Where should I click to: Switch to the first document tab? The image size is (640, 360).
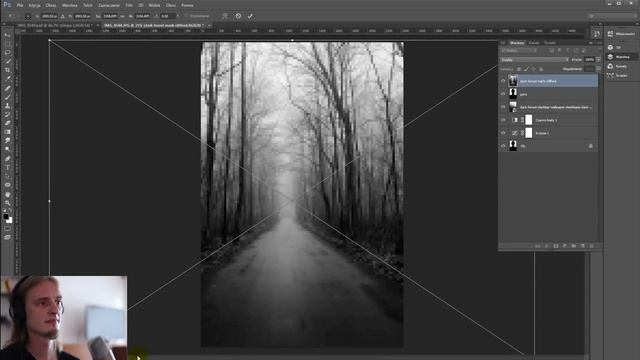(56, 25)
